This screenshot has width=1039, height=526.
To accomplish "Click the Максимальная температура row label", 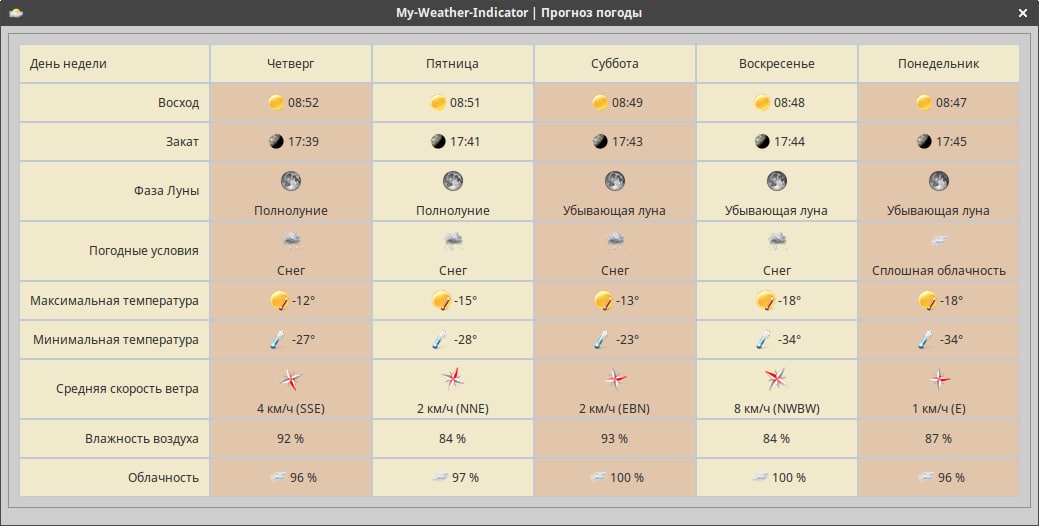I will coord(114,301).
